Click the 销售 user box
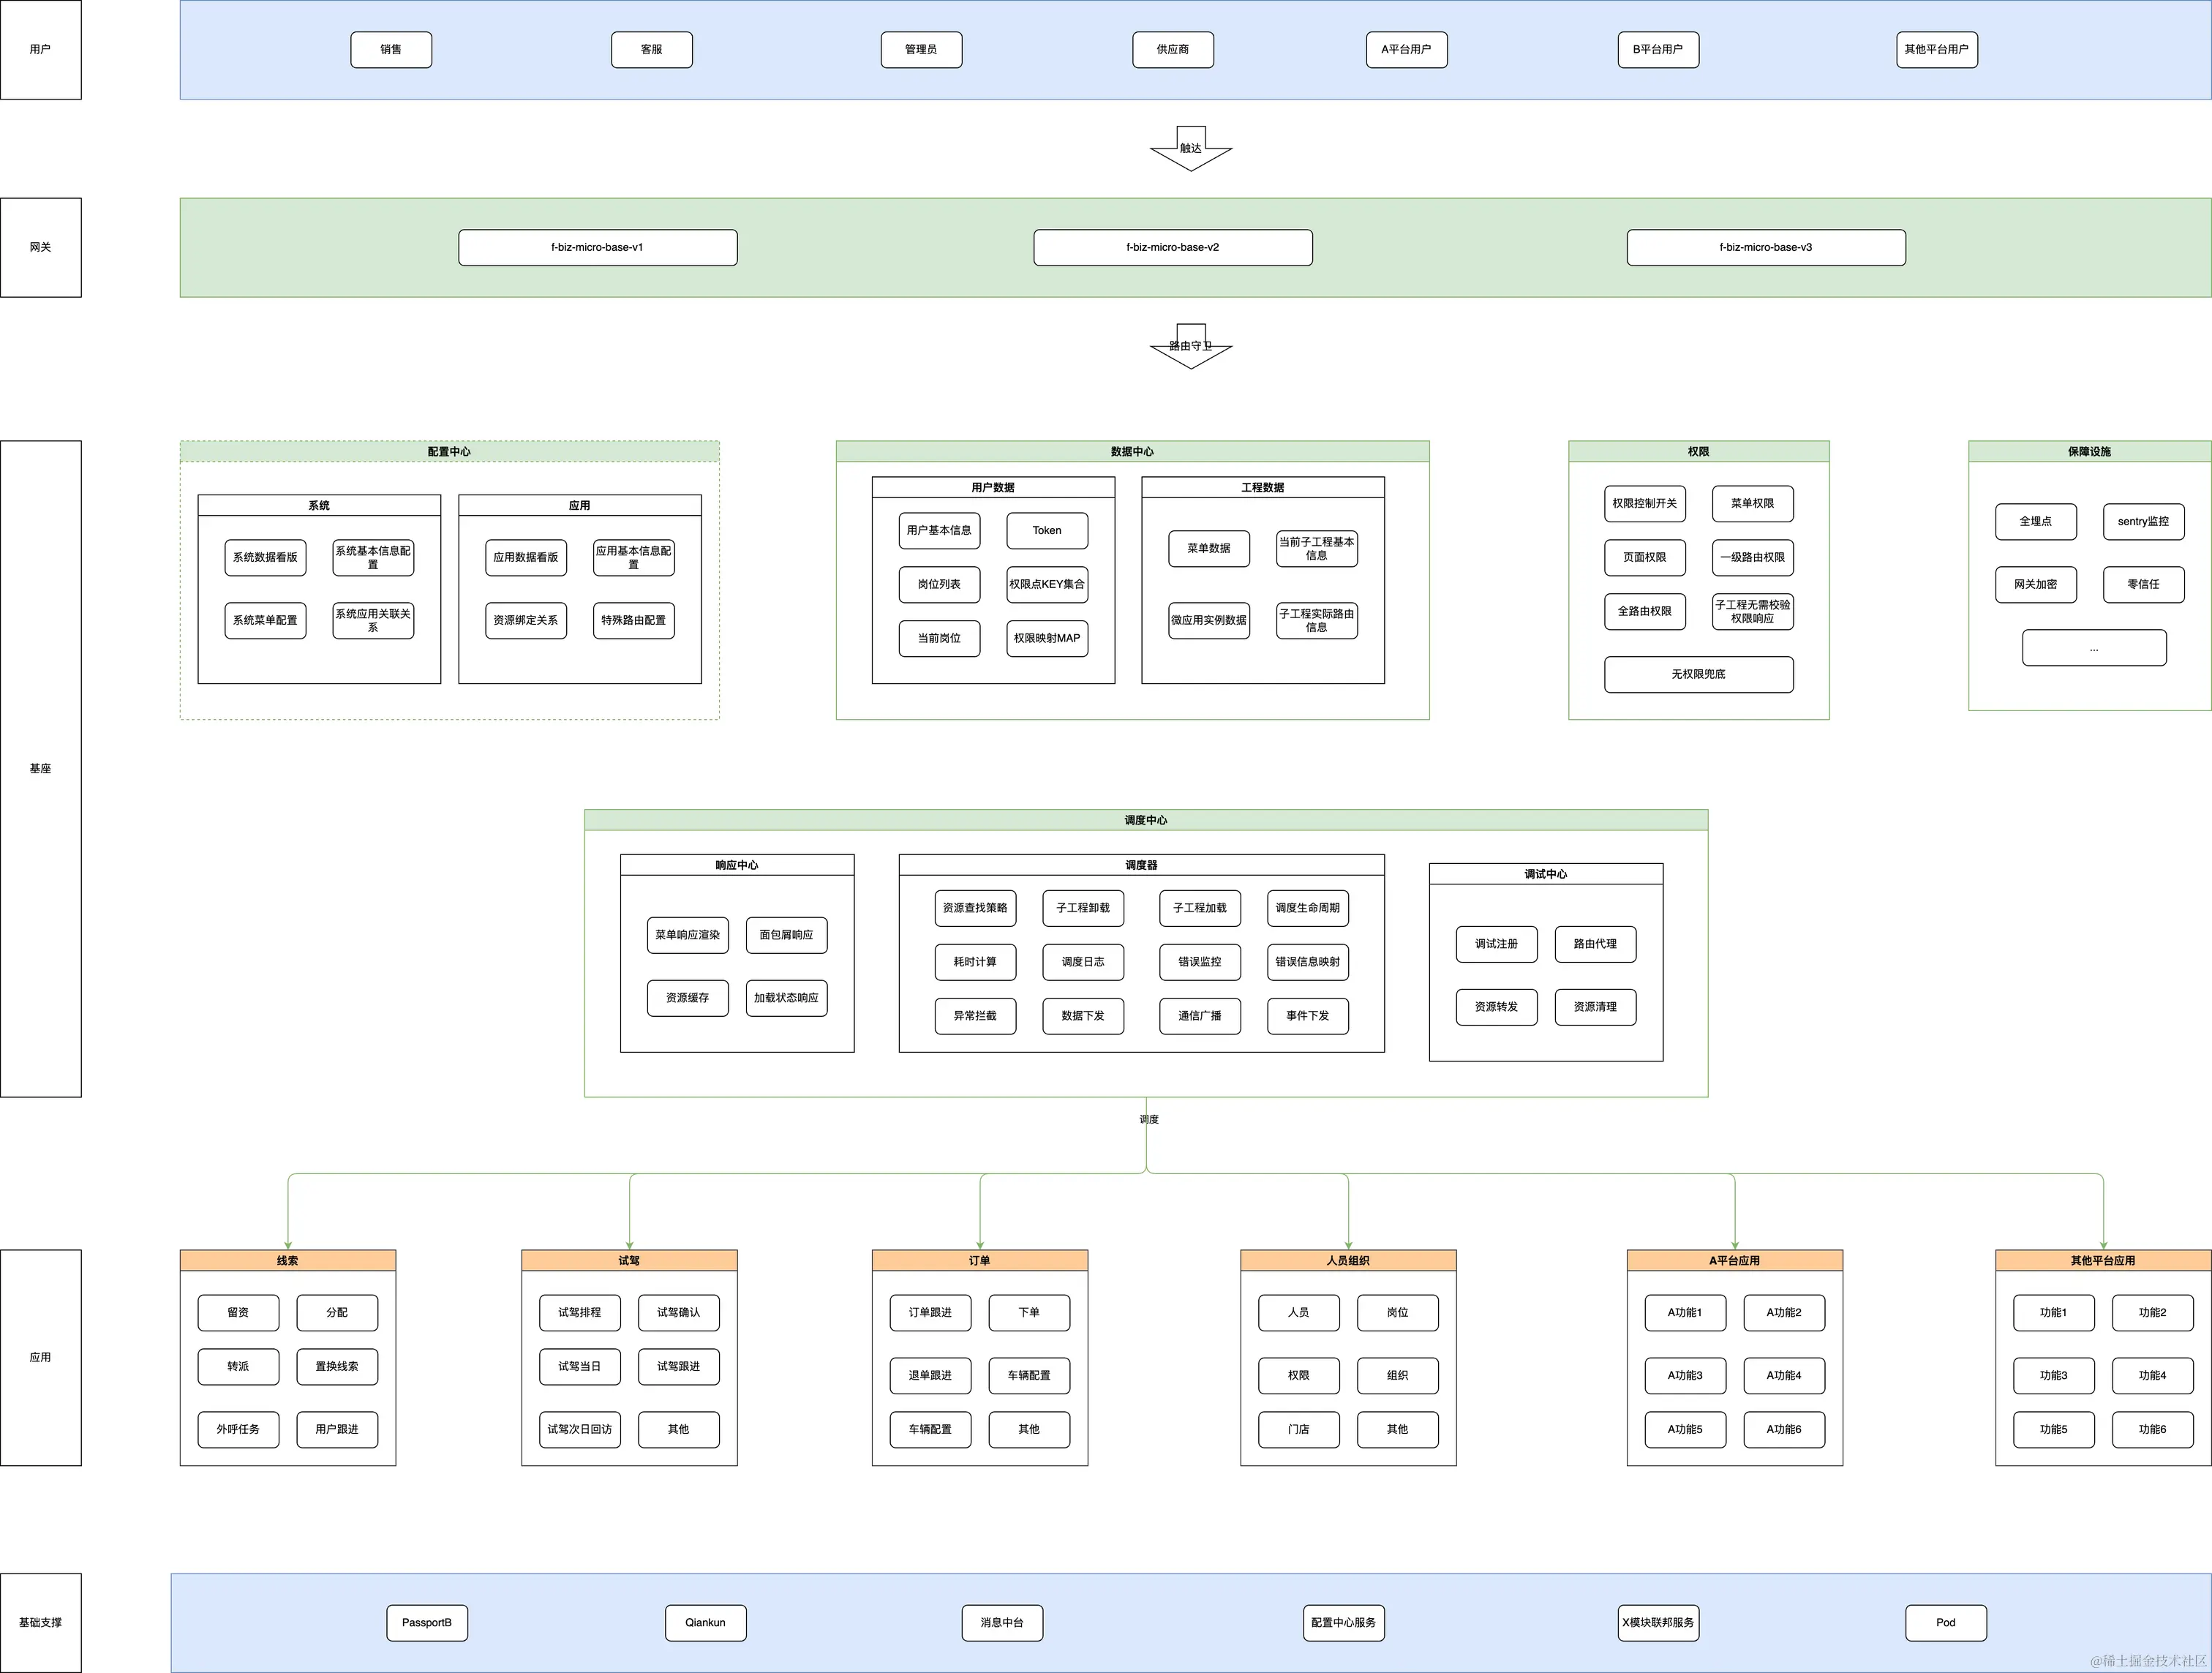 391,49
